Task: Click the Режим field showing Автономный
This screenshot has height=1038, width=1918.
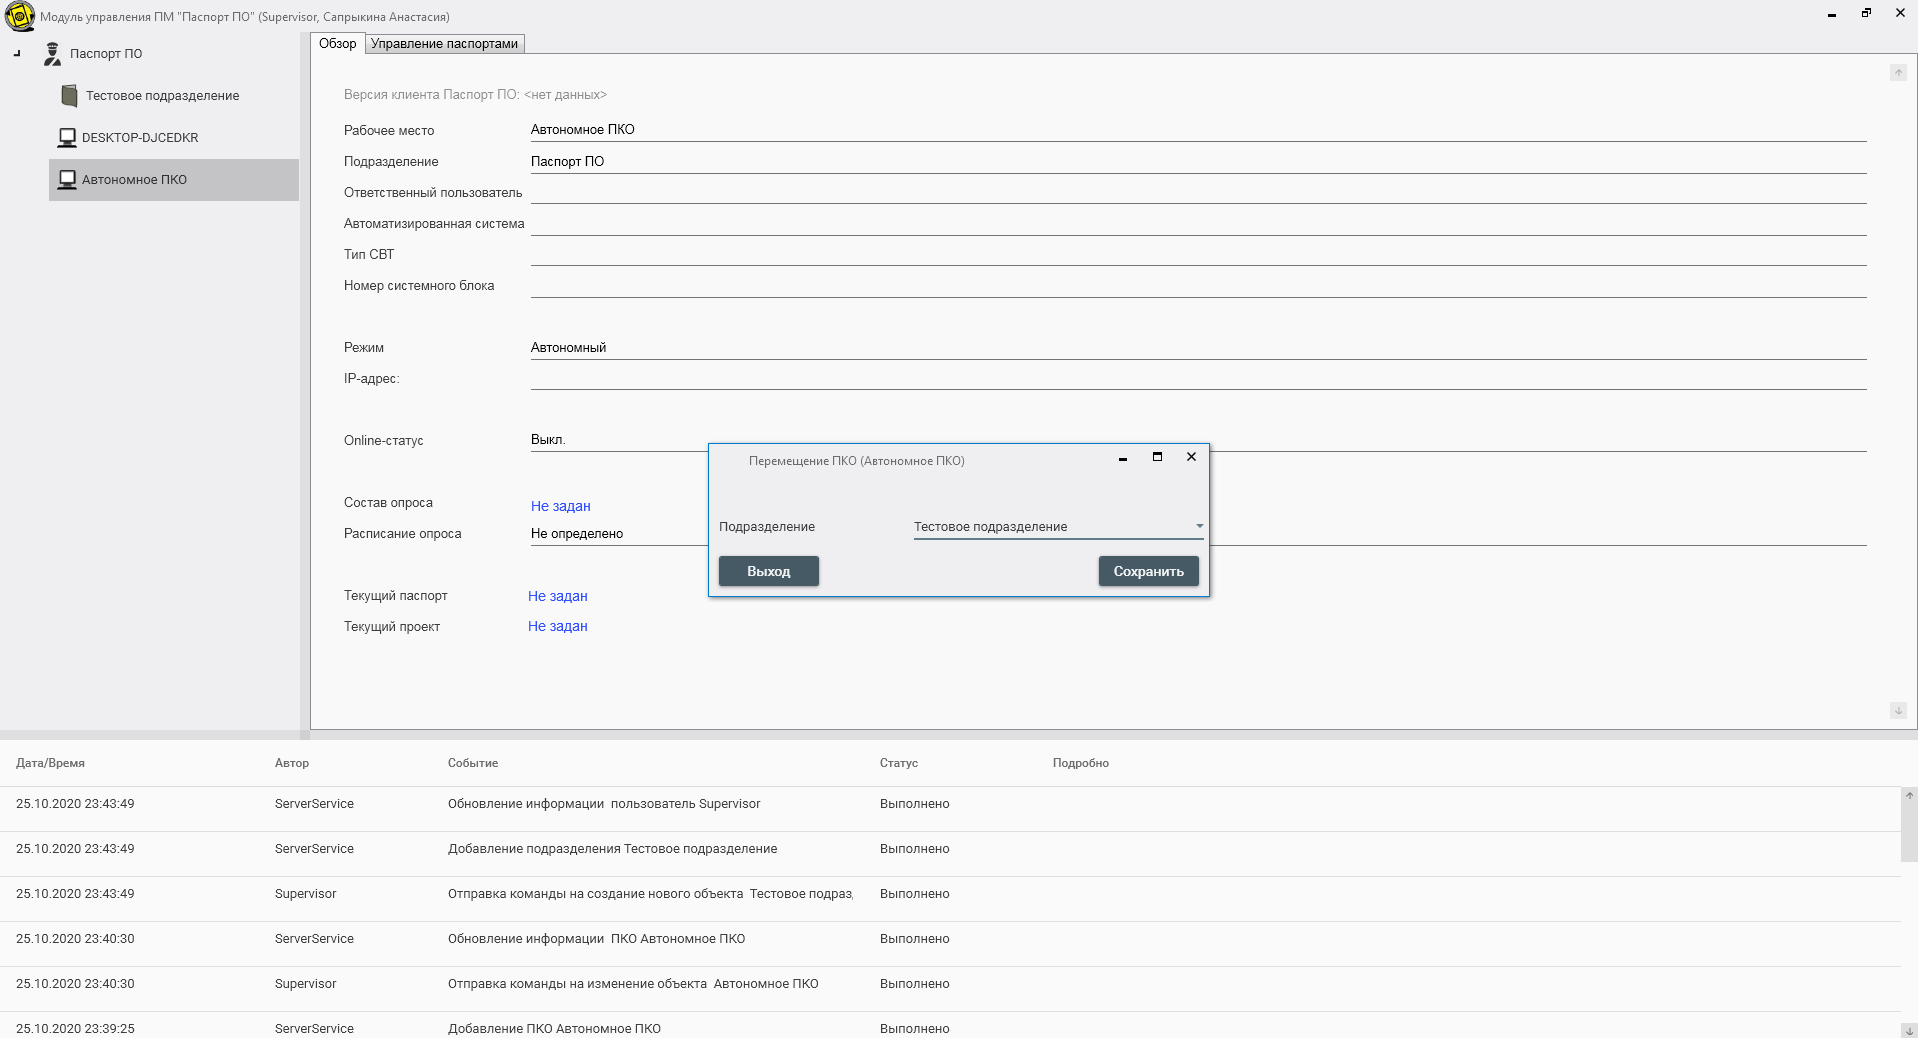Action: pyautogui.click(x=1198, y=348)
